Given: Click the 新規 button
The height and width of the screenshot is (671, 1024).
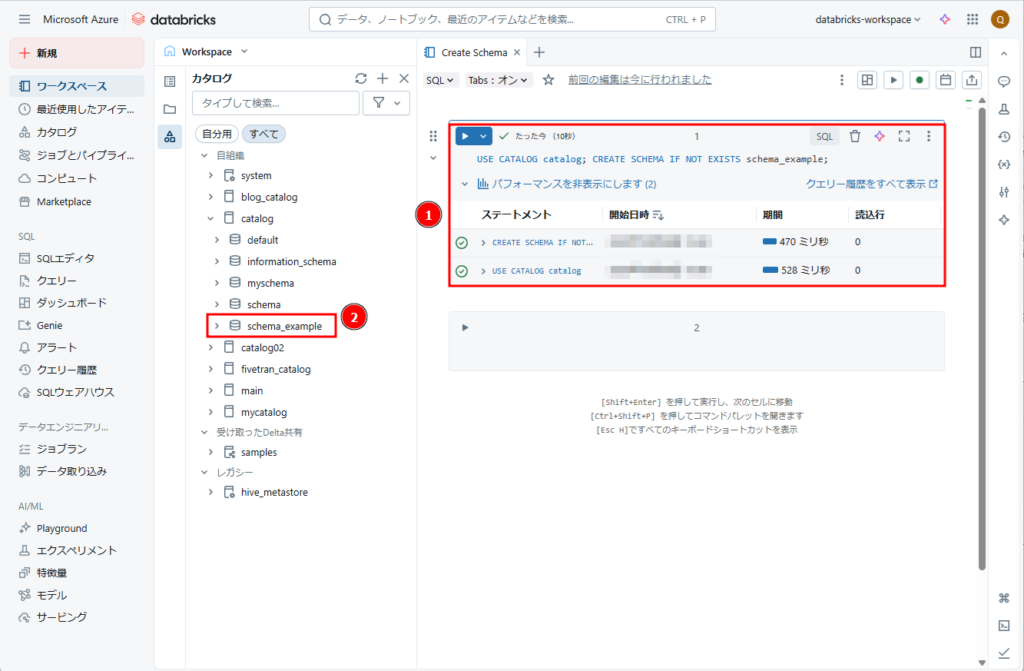Looking at the screenshot, I should point(78,53).
